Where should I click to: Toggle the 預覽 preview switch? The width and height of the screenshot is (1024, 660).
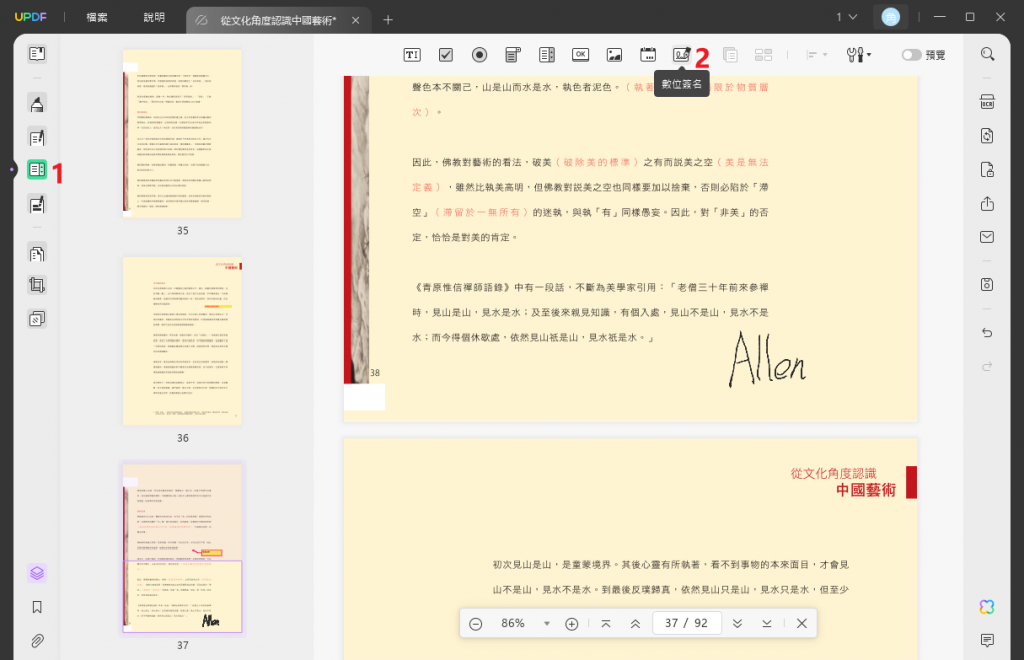pos(912,55)
